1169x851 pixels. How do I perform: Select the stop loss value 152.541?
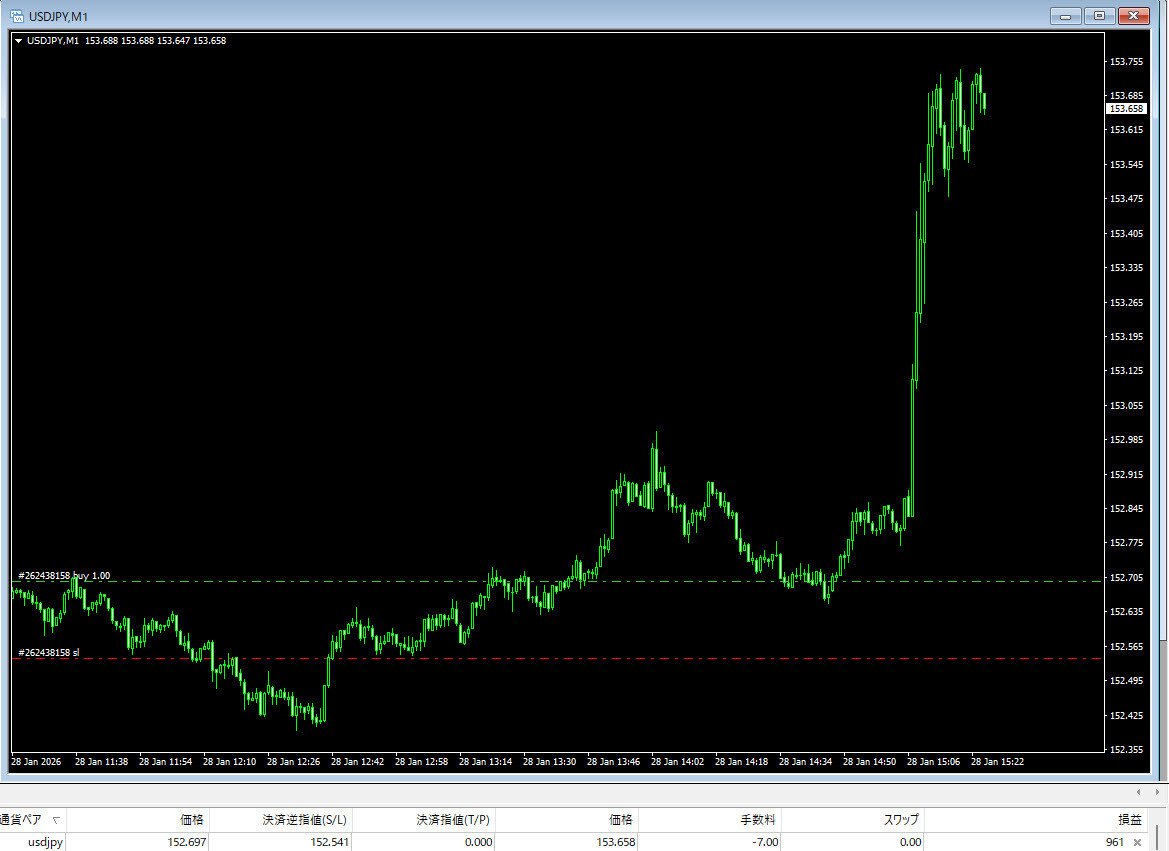click(x=330, y=842)
